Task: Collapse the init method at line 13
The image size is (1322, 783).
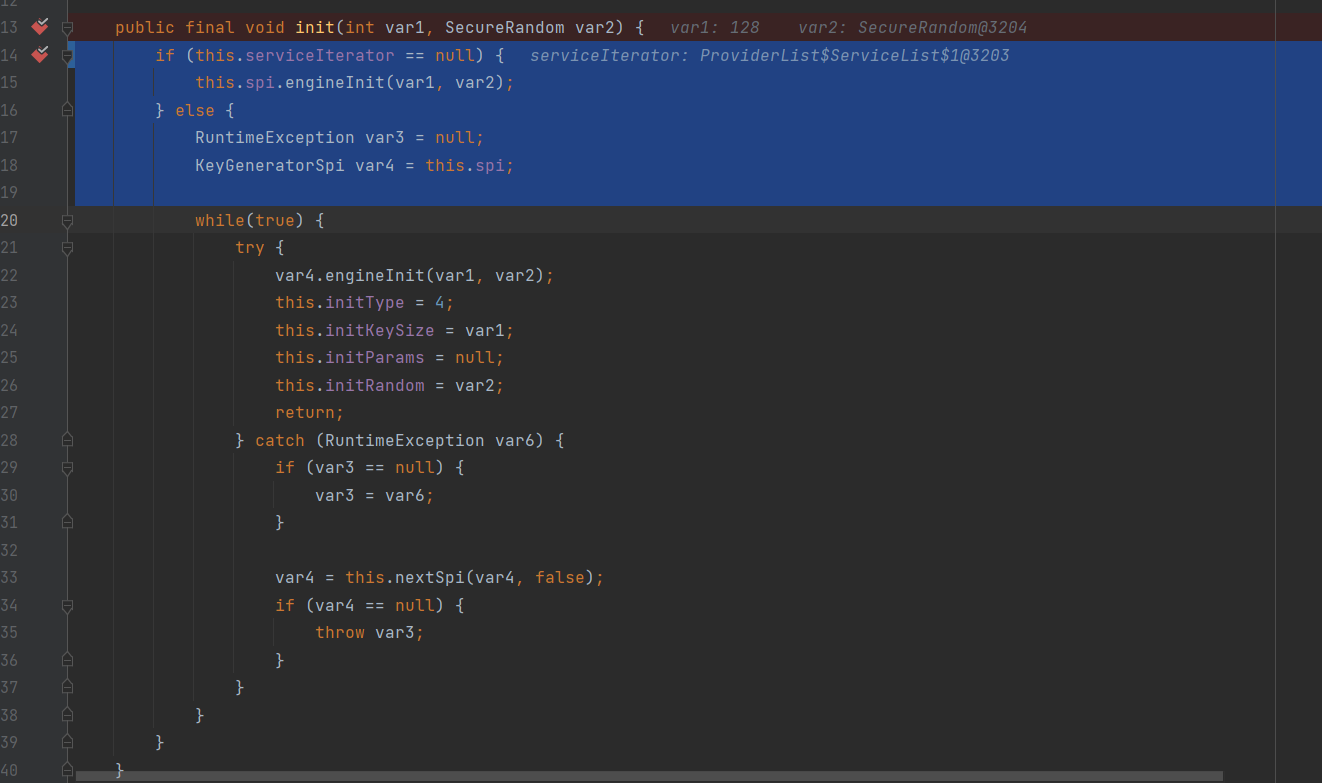Action: pyautogui.click(x=67, y=27)
